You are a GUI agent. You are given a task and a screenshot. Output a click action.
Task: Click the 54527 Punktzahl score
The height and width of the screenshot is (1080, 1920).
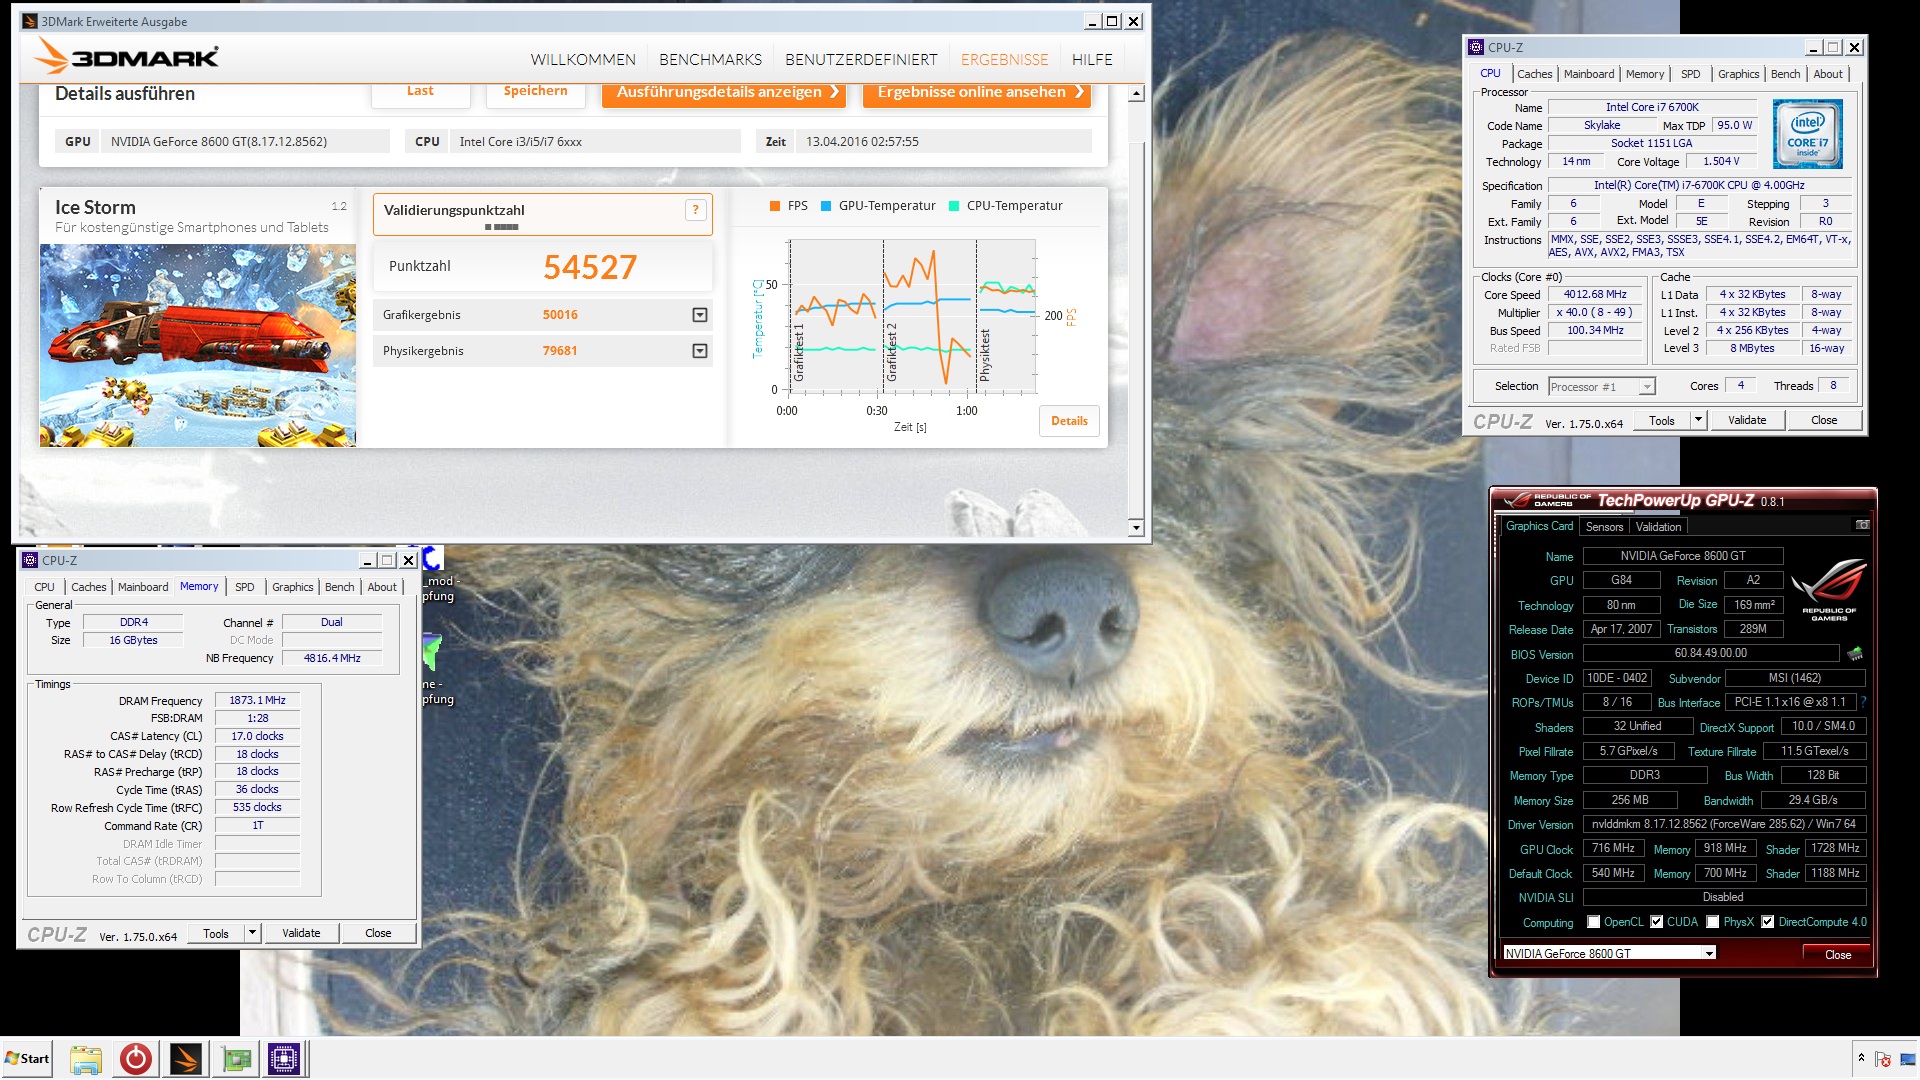tap(590, 267)
